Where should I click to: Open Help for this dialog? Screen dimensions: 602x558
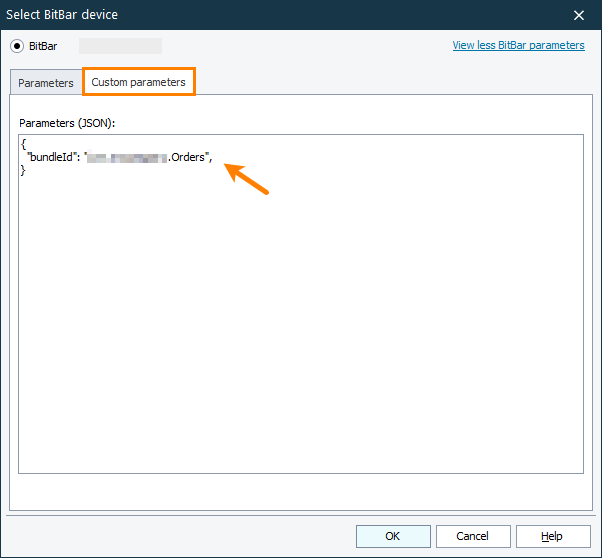(x=553, y=536)
